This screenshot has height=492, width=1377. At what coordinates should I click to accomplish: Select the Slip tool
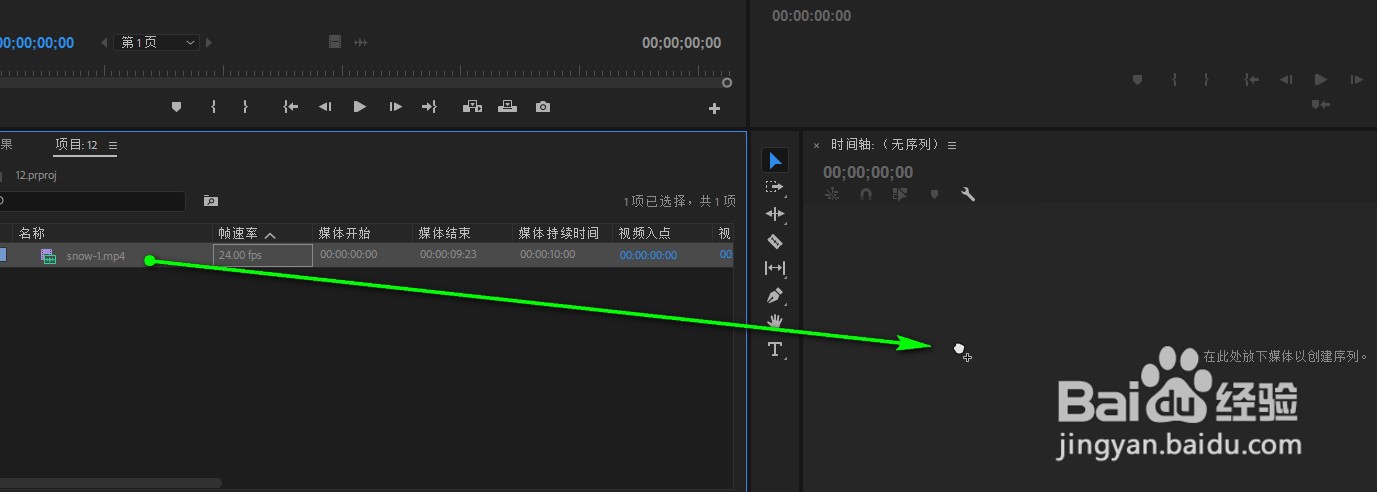tap(775, 268)
